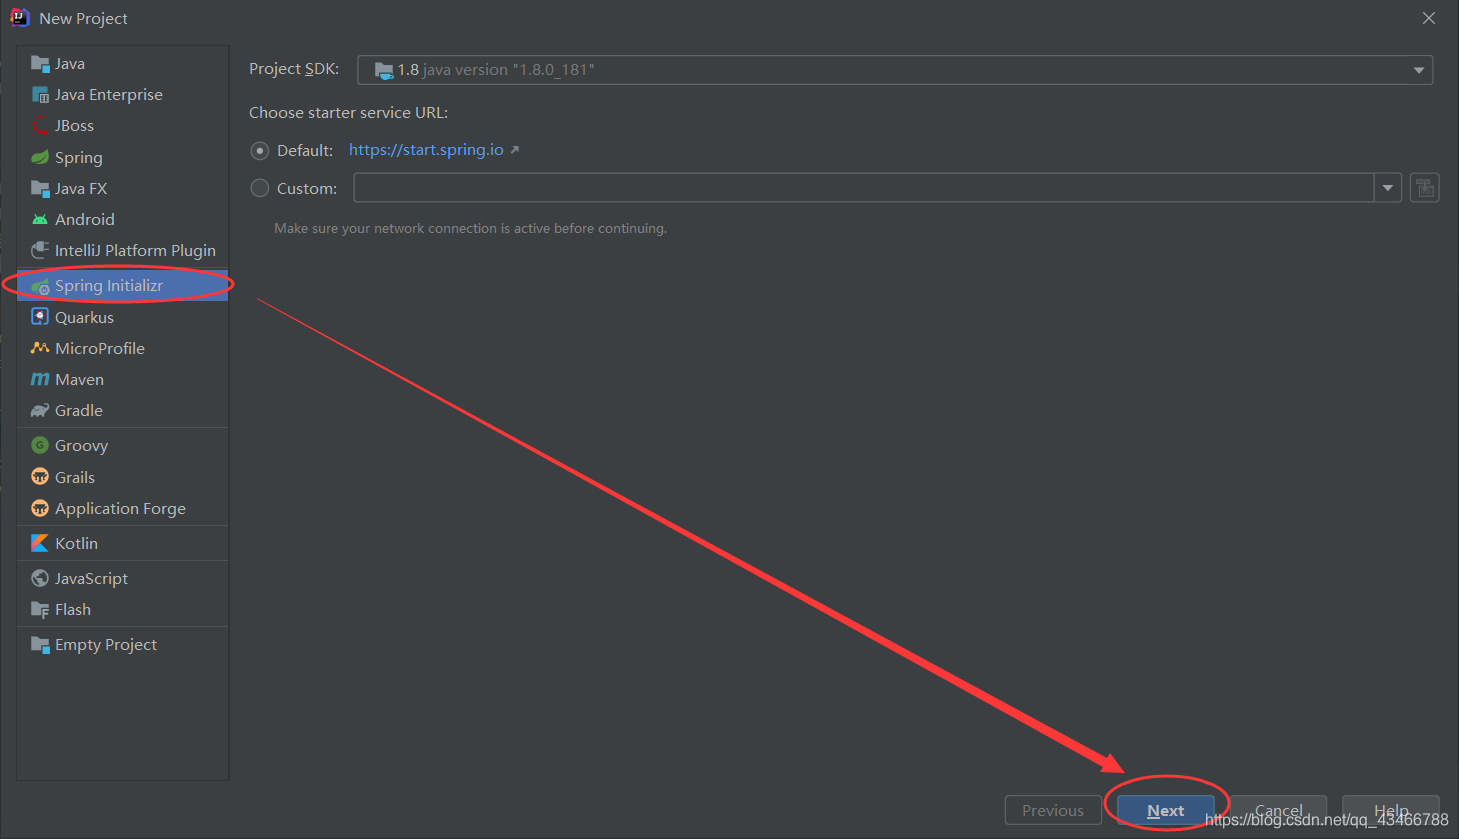Choose the IntelliJ Platform Plugin entry
The width and height of the screenshot is (1459, 839).
click(123, 251)
